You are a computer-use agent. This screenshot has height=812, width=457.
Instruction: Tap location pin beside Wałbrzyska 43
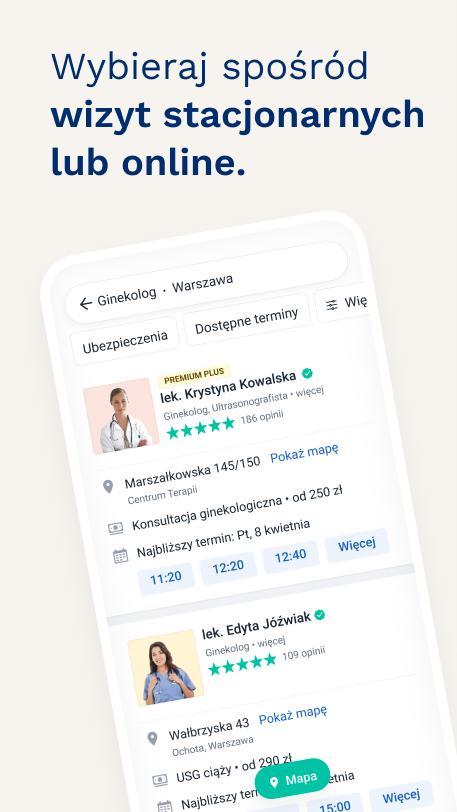152,738
